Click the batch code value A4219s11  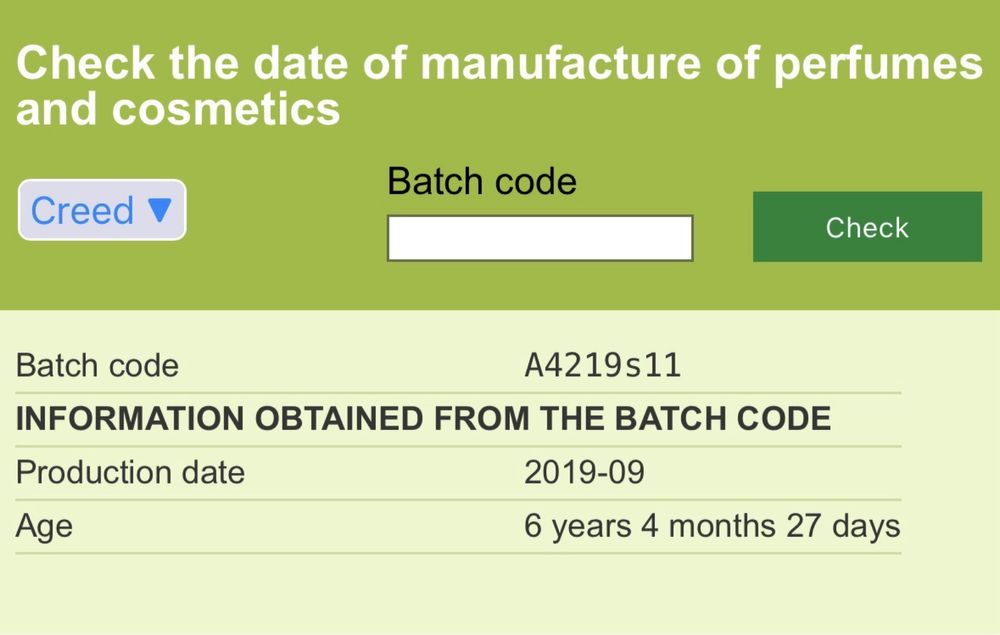click(x=602, y=366)
